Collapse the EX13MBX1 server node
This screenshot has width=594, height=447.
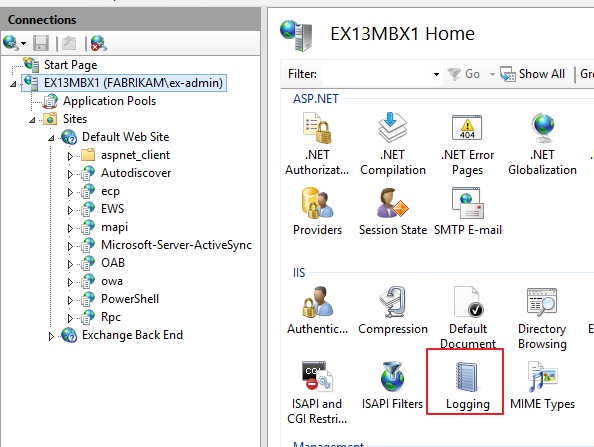pyautogui.click(x=13, y=84)
